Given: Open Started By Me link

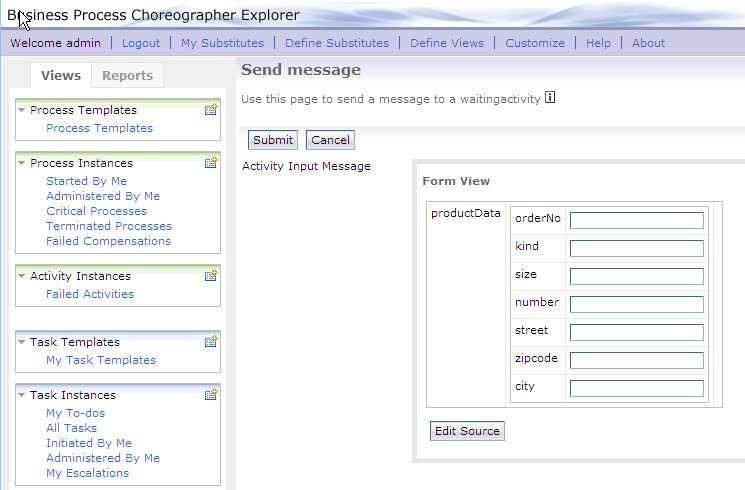Looking at the screenshot, I should [86, 181].
